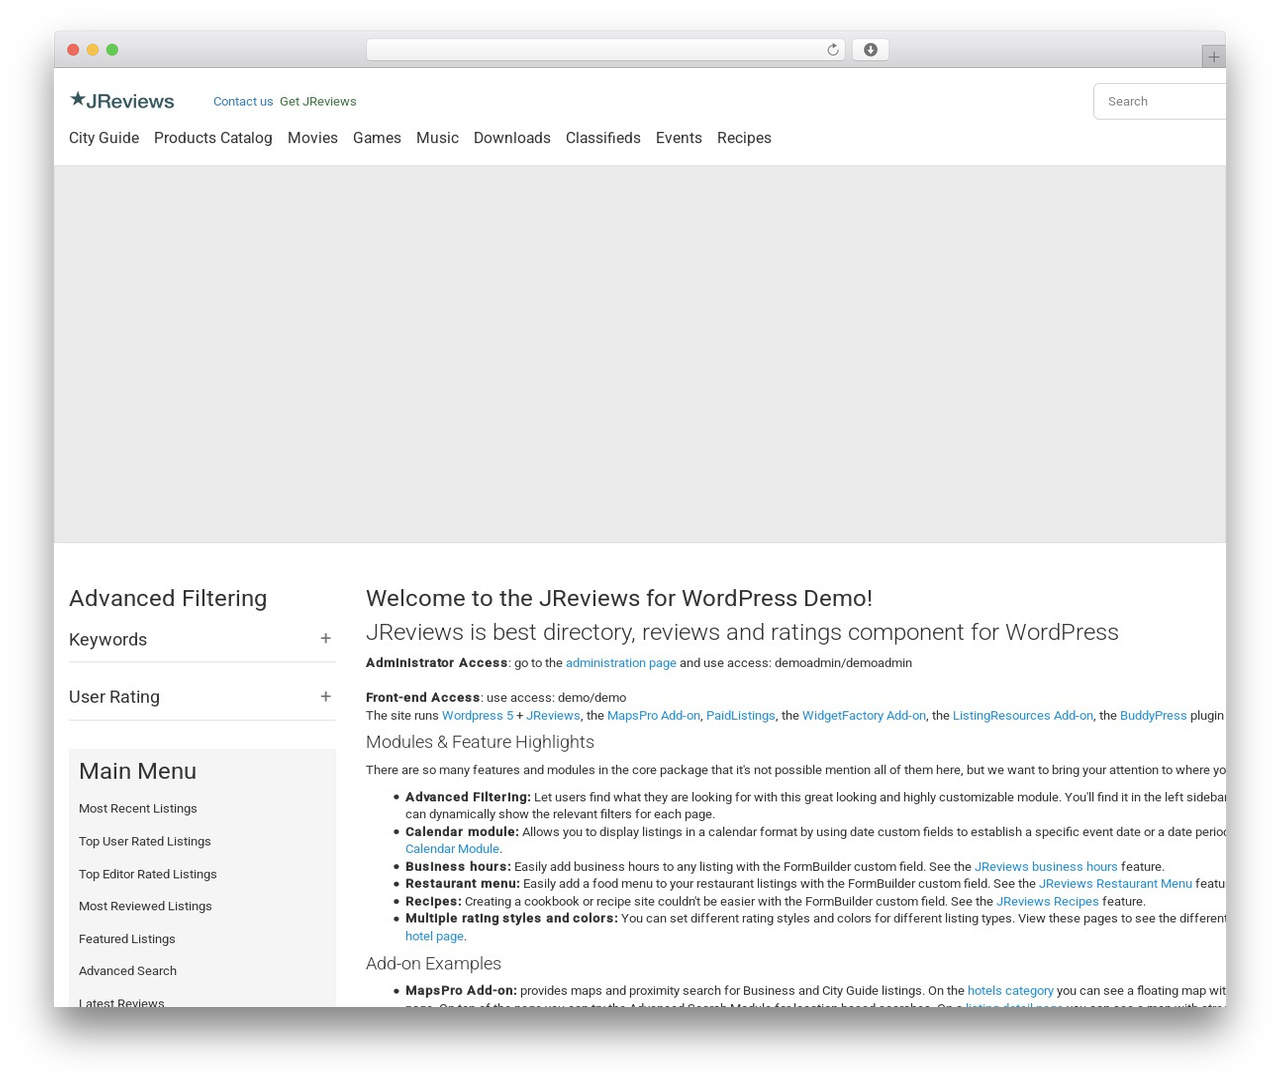The image size is (1280, 1084).
Task: Click the Wordpress 5 link
Action: click(x=477, y=716)
